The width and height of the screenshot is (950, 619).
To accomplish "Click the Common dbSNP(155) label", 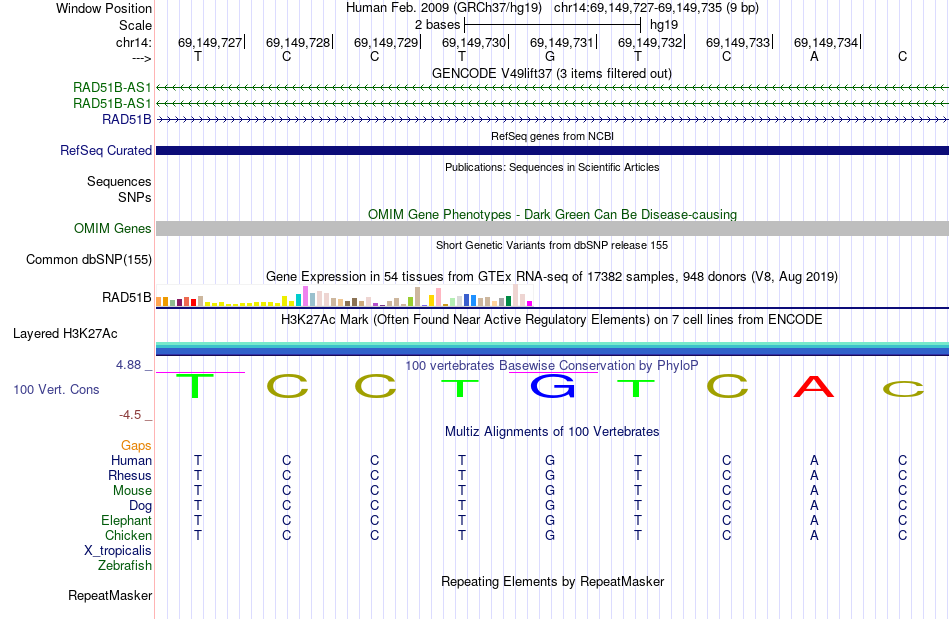I will pyautogui.click(x=89, y=259).
